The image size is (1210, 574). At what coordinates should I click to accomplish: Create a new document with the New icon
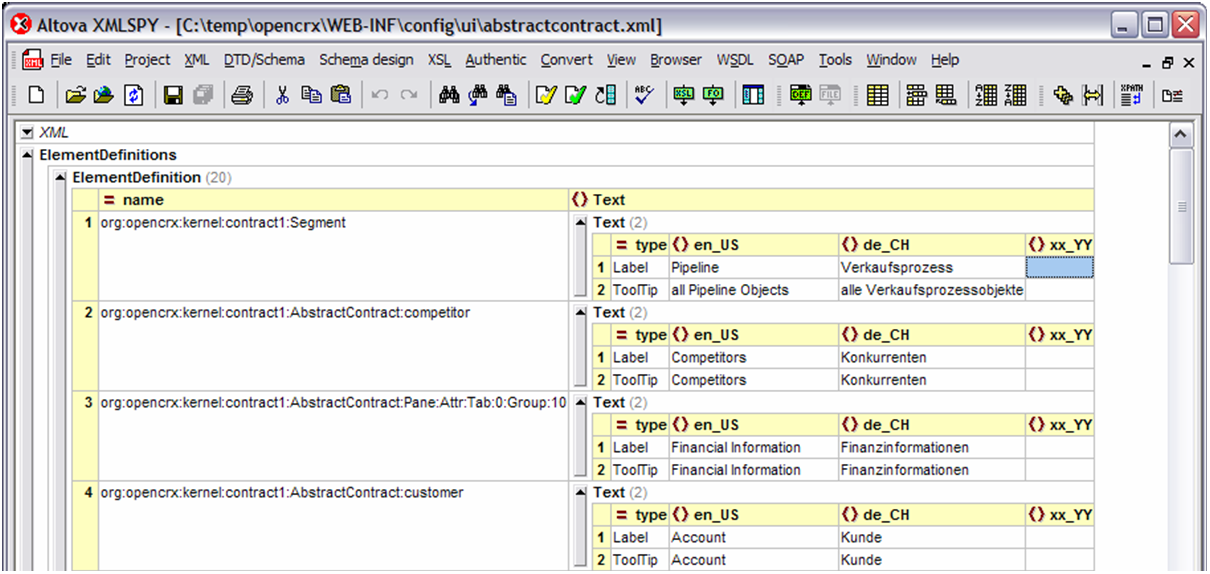(36, 95)
